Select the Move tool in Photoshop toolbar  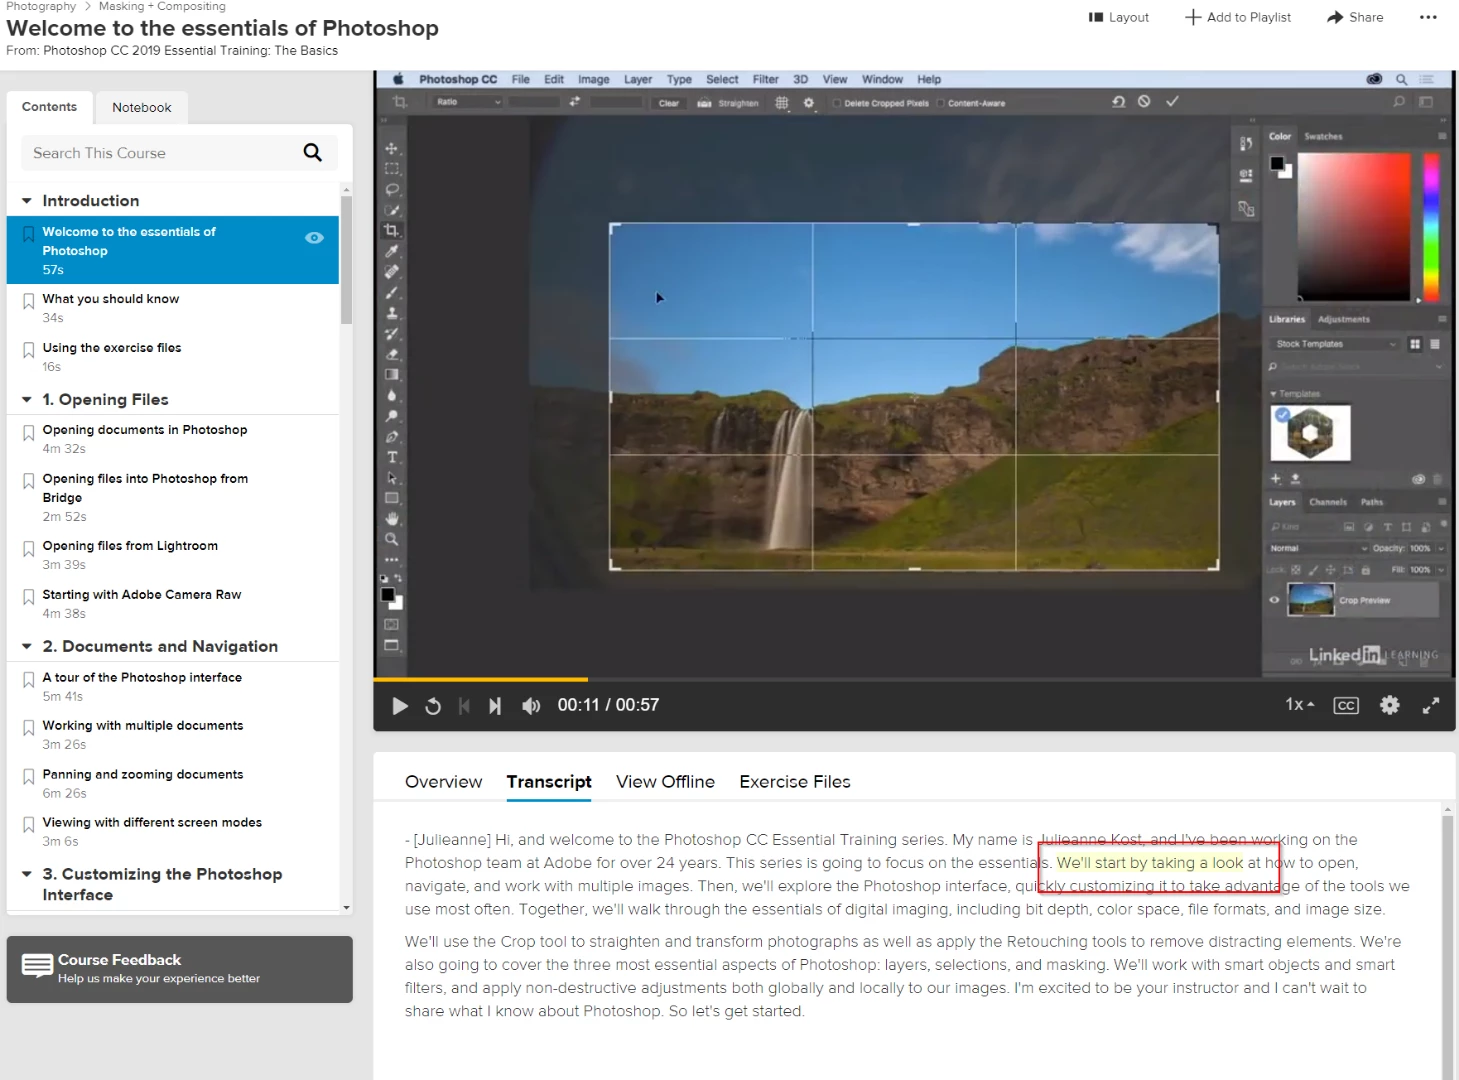point(392,148)
